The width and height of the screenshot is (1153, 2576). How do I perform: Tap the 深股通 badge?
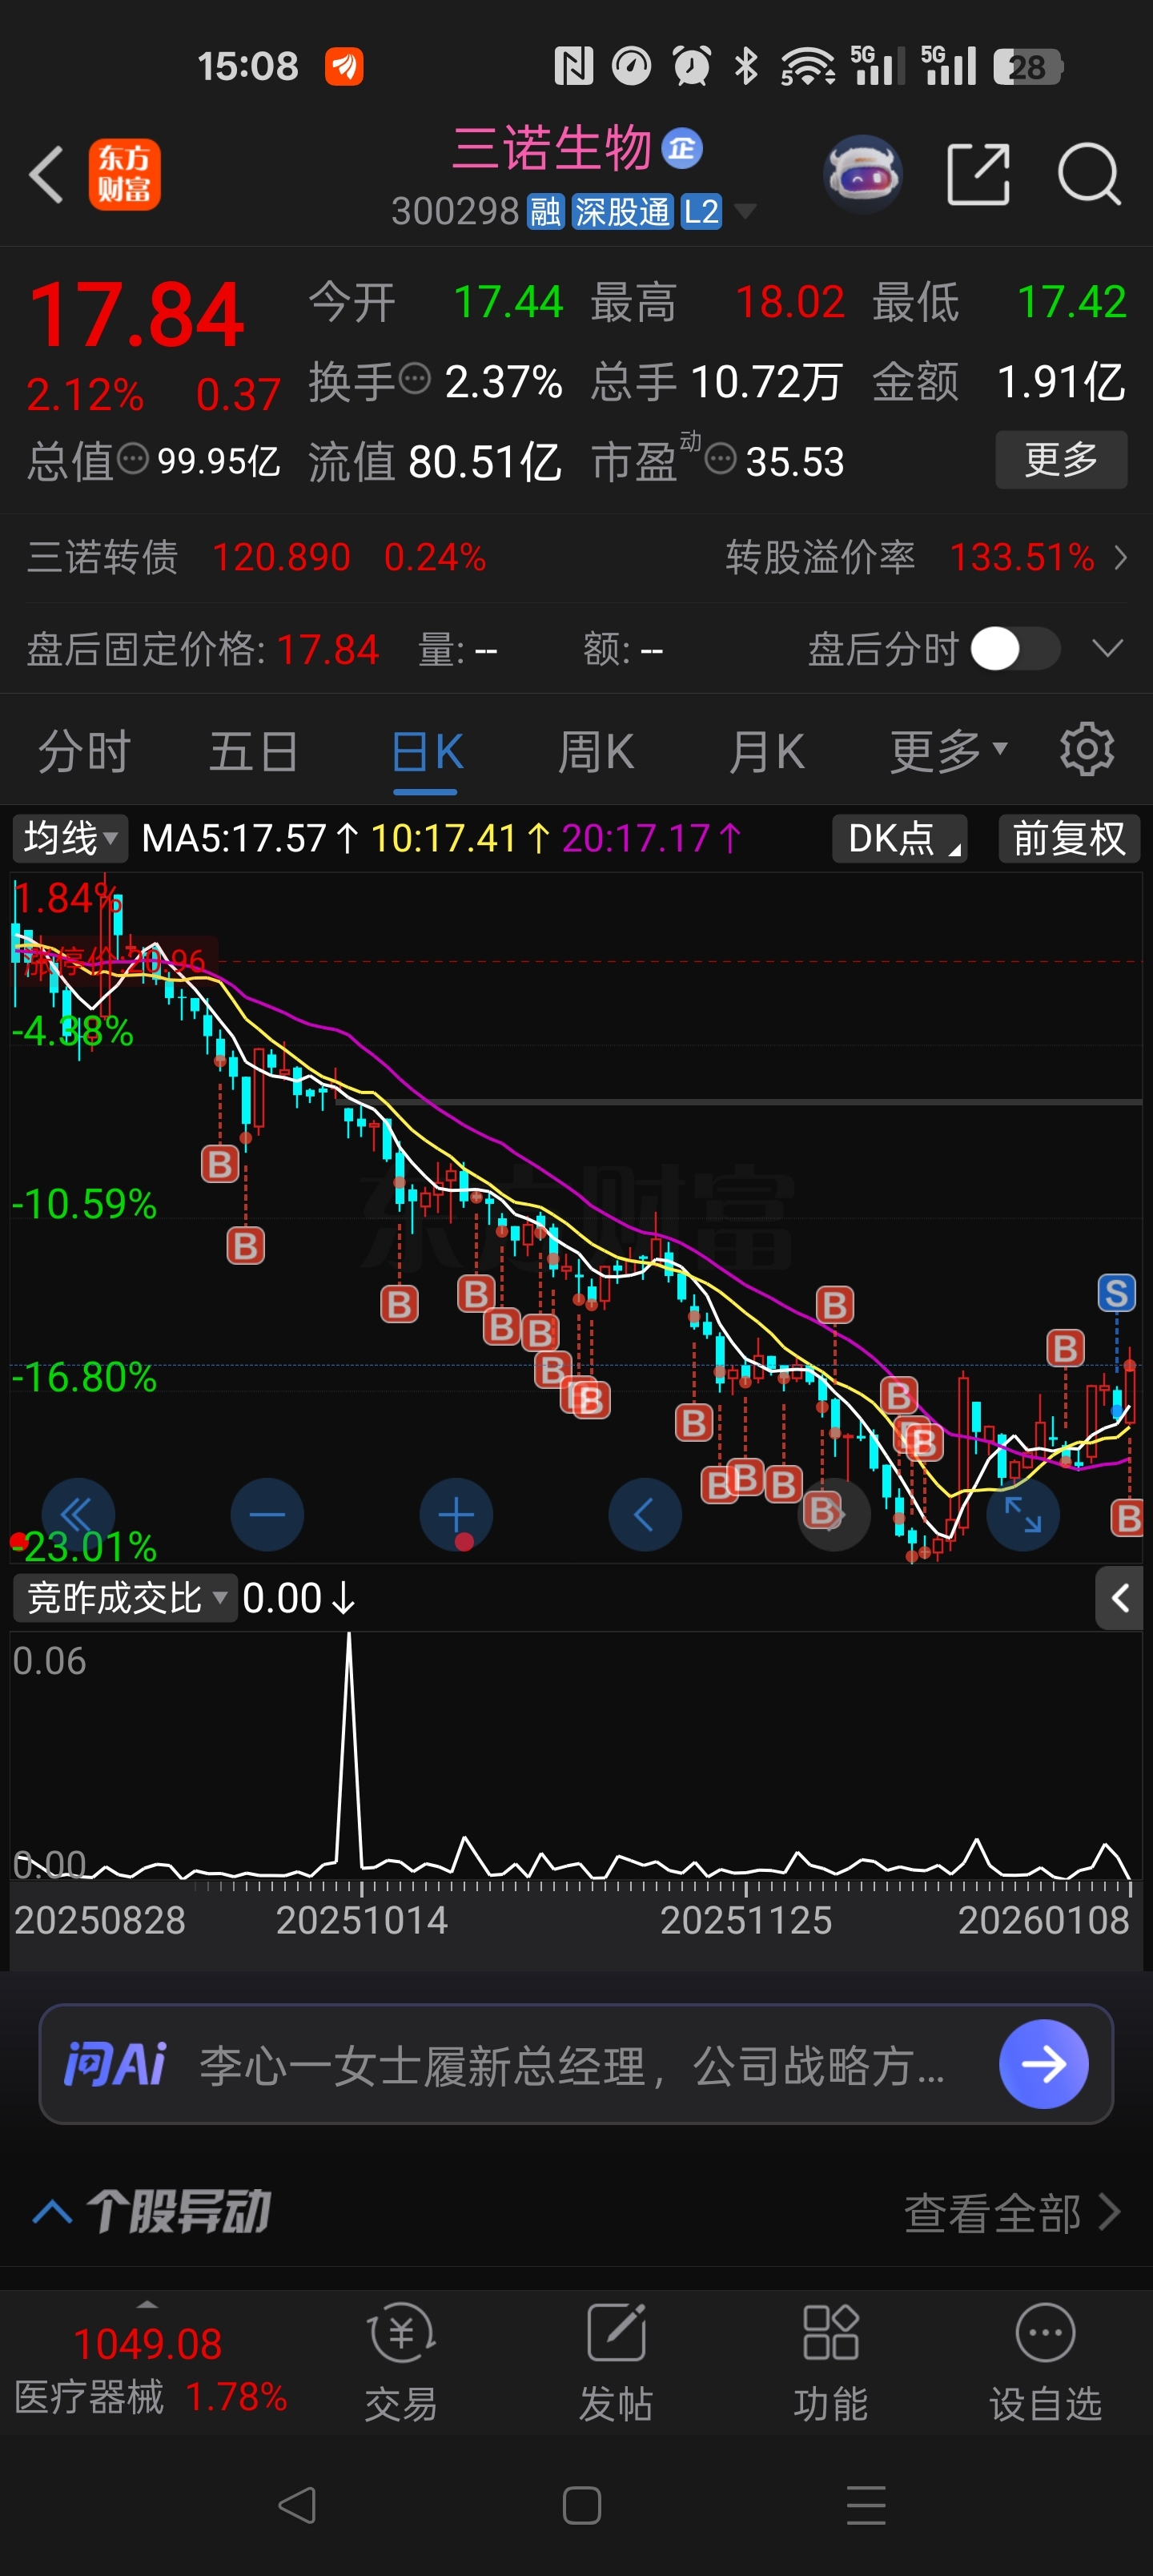coord(621,212)
